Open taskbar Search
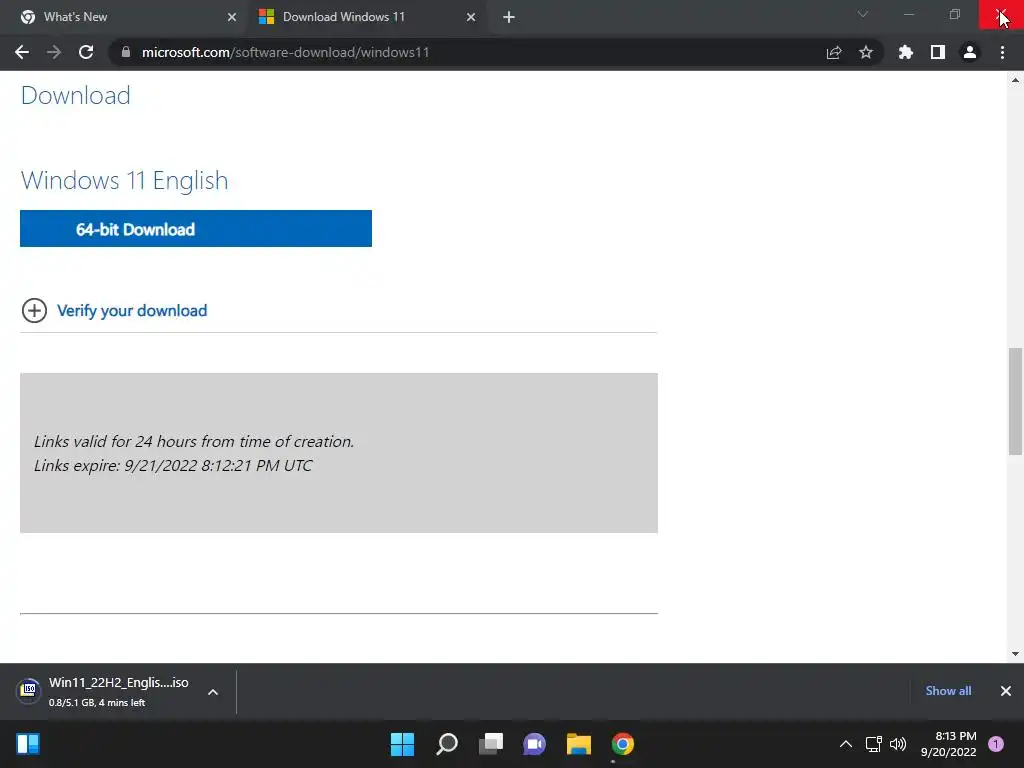Viewport: 1024px width, 768px height. (447, 744)
